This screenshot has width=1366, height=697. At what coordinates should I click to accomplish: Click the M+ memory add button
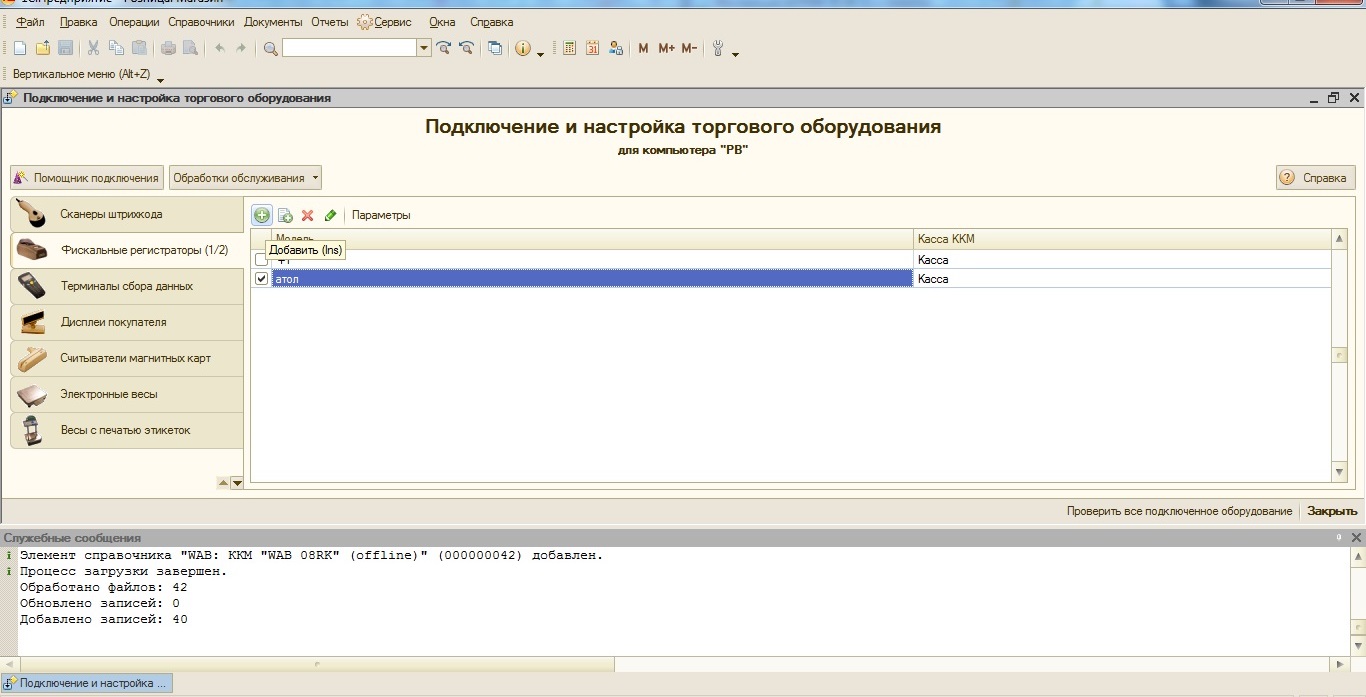pos(667,48)
